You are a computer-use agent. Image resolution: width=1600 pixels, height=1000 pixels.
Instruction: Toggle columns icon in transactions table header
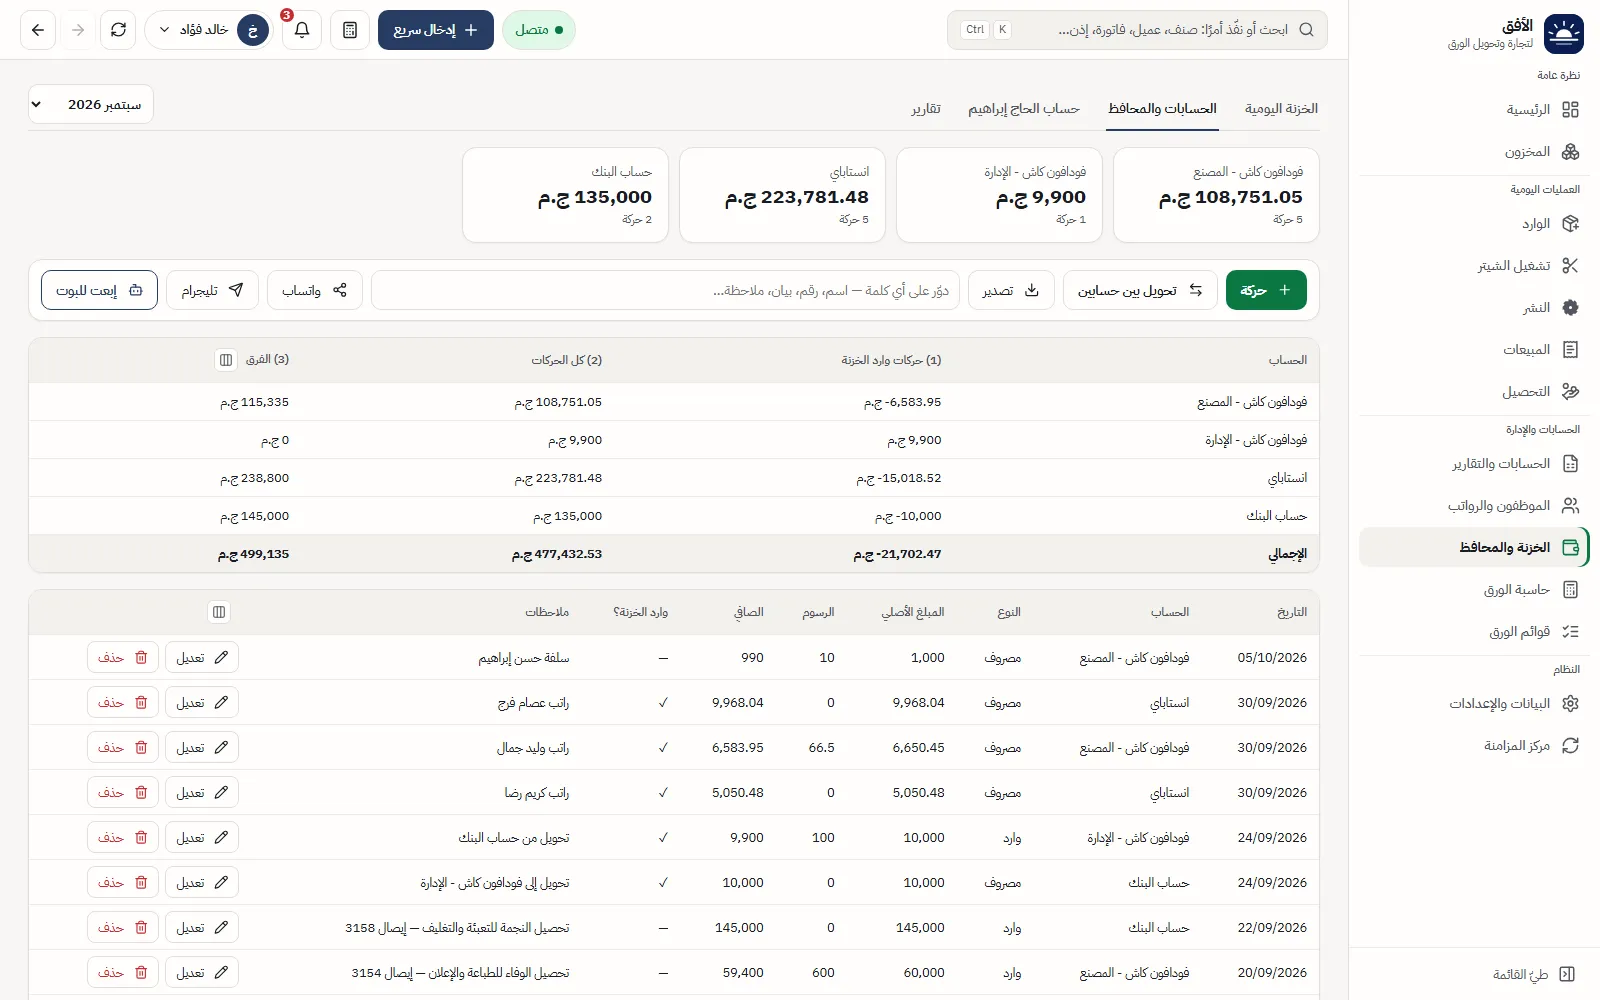click(x=219, y=612)
